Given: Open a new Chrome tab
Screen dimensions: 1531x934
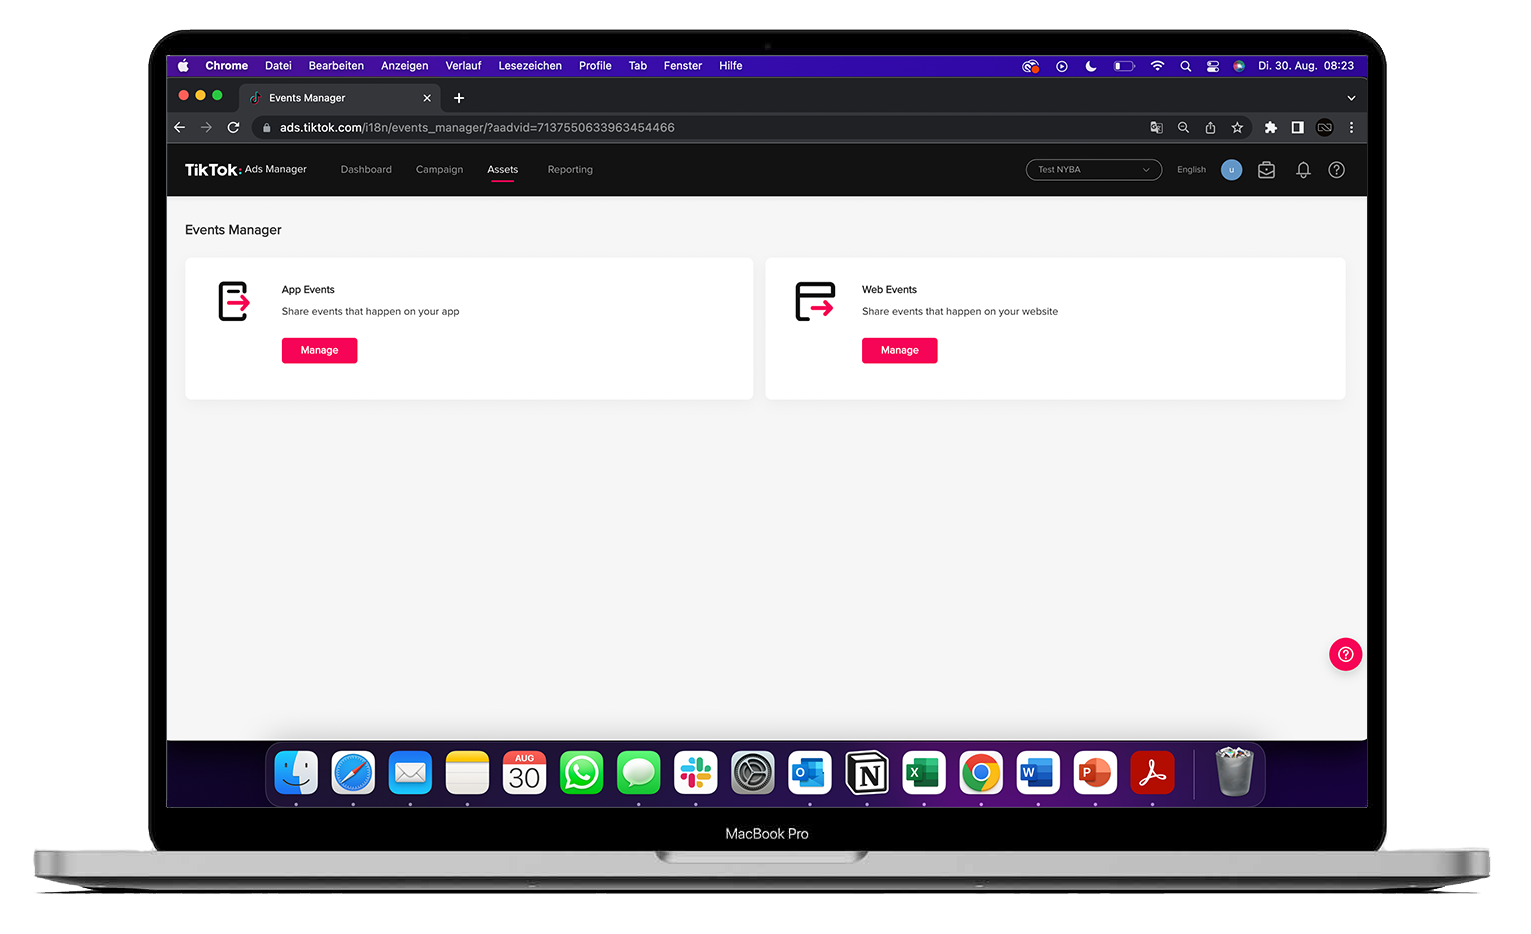Looking at the screenshot, I should coord(459,98).
